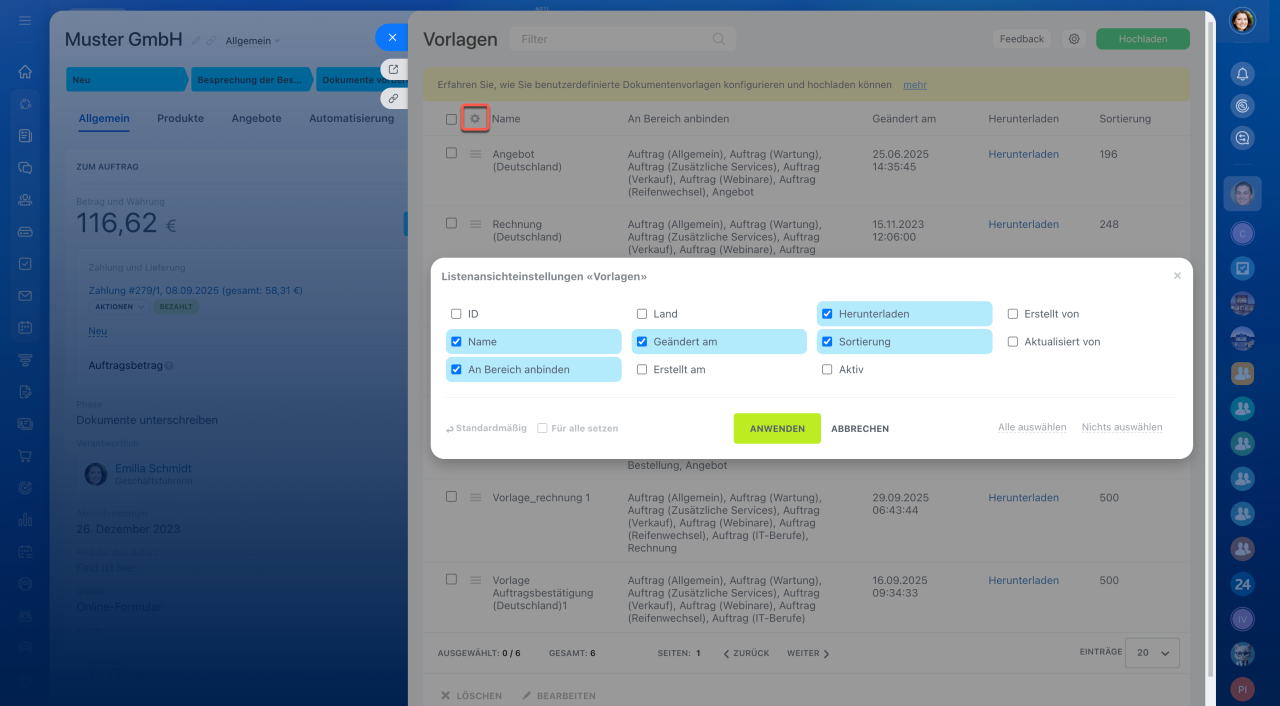1280x706 pixels.
Task: Close the list view settings dialog
Action: pyautogui.click(x=1177, y=276)
